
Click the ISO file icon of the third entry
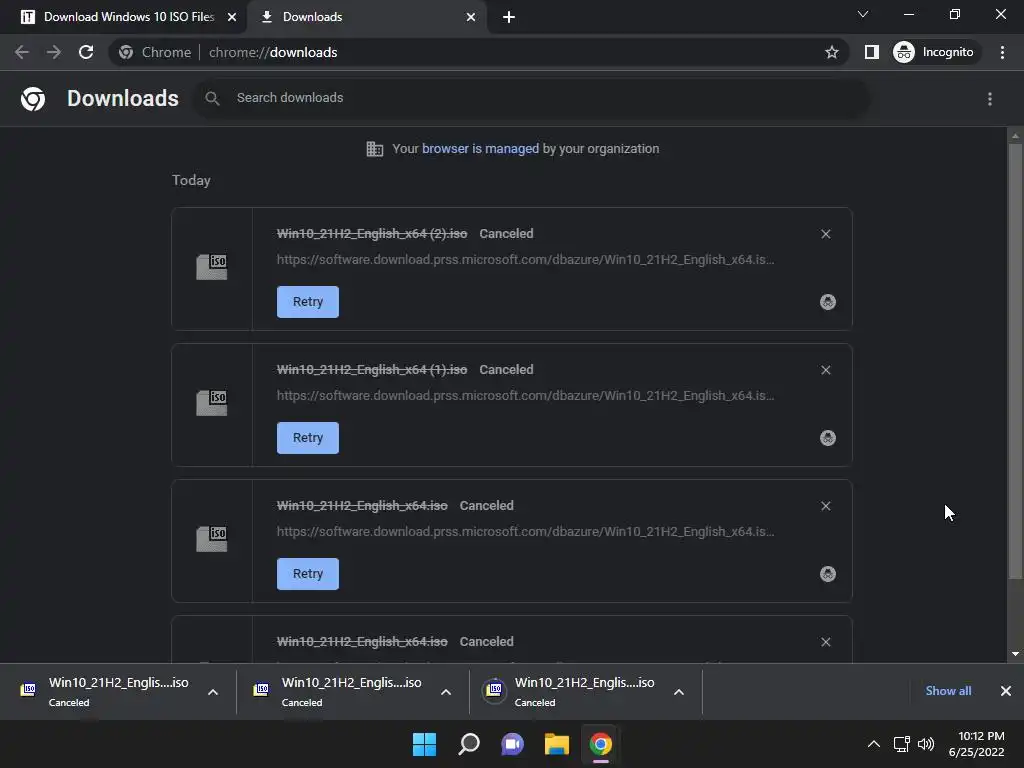212,539
